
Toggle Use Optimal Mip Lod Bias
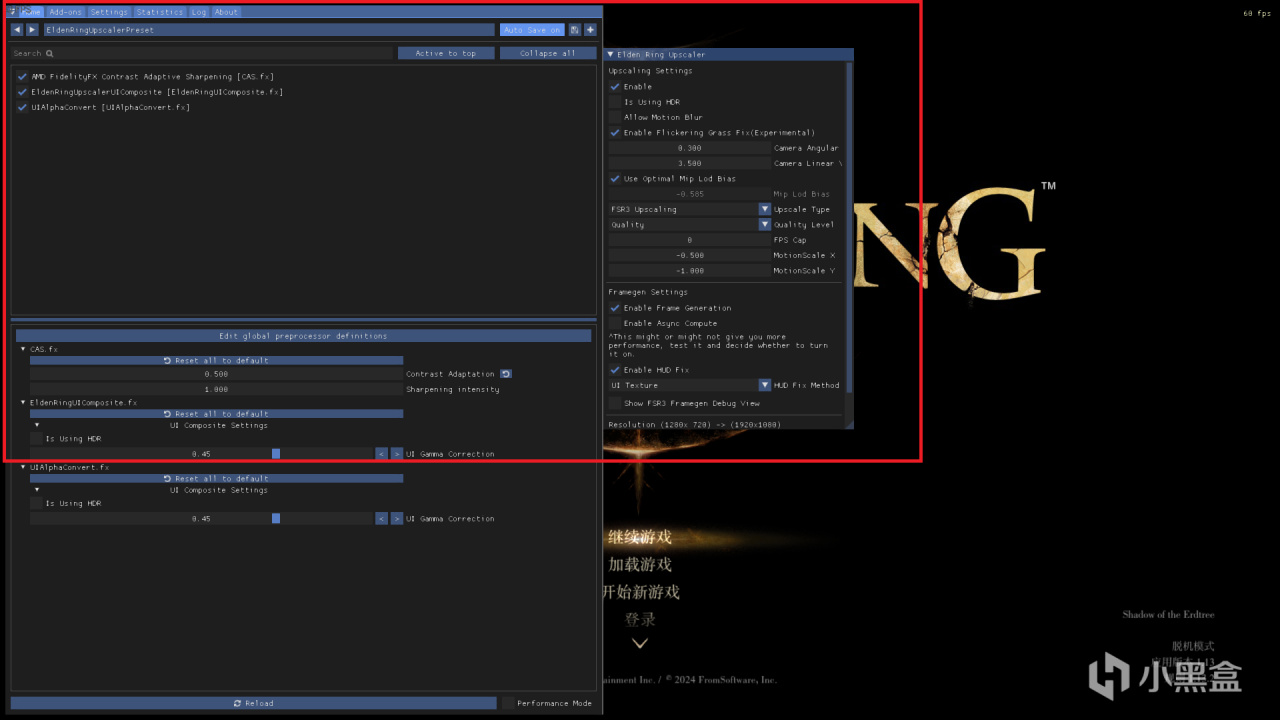click(x=615, y=179)
